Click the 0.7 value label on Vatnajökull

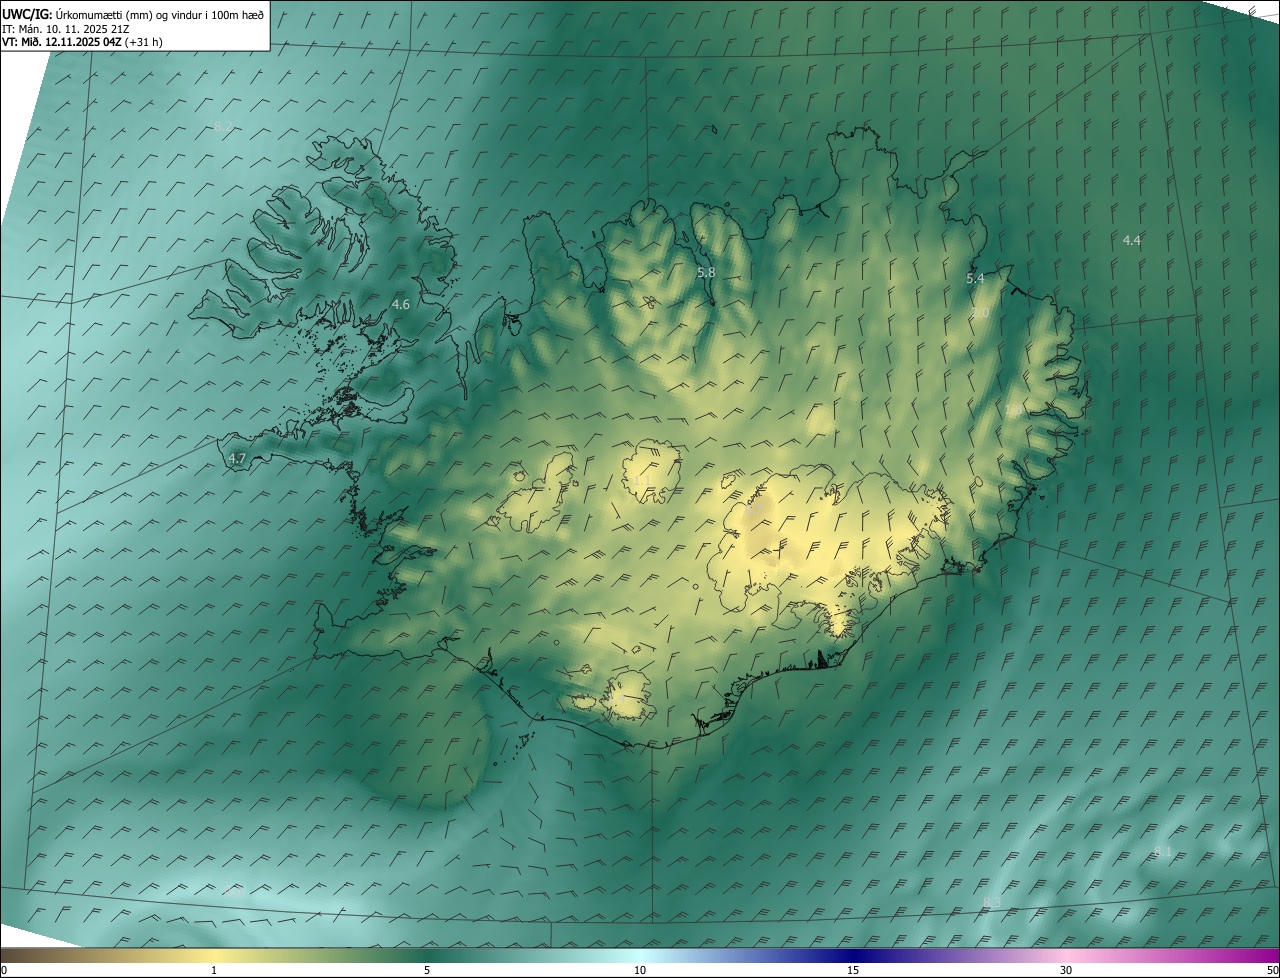[x=756, y=510]
